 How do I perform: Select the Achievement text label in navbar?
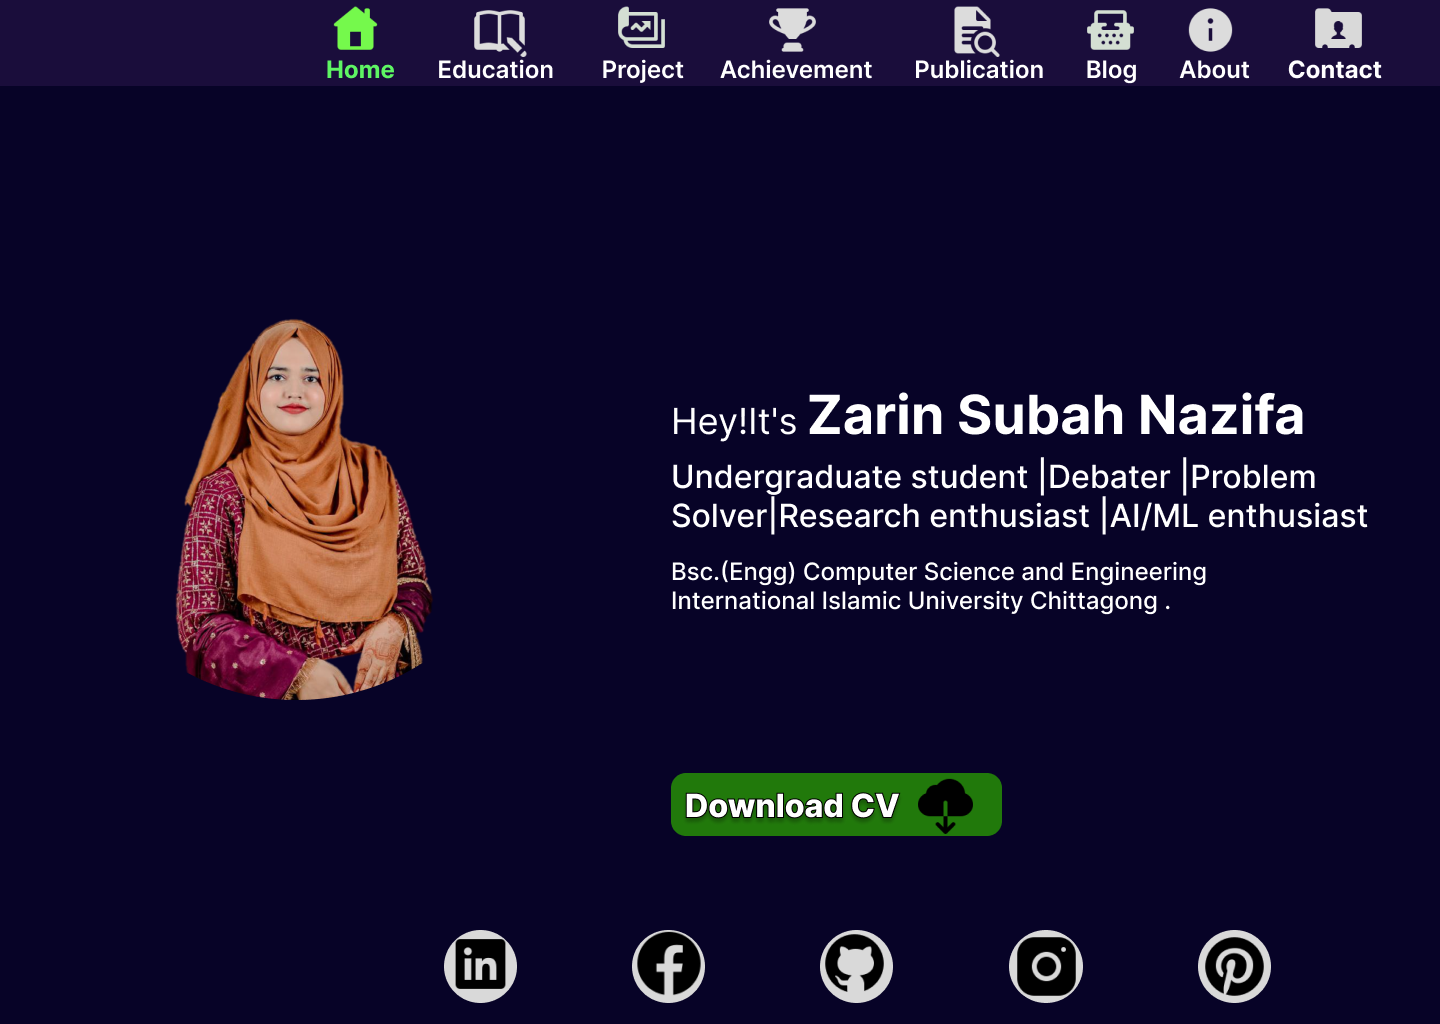796,70
